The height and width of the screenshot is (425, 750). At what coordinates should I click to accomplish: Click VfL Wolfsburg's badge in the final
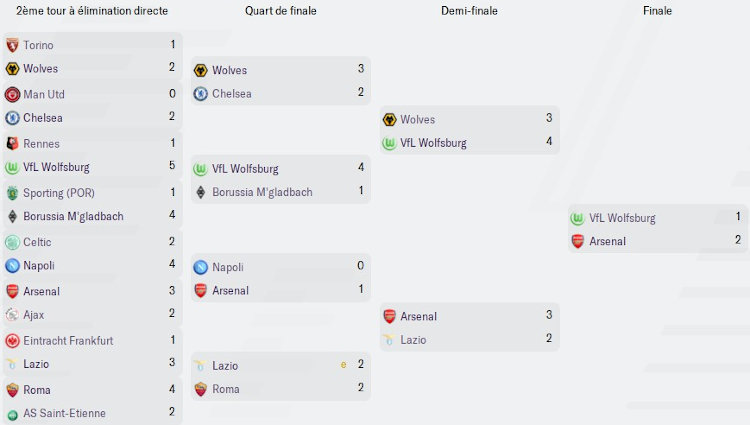click(577, 218)
